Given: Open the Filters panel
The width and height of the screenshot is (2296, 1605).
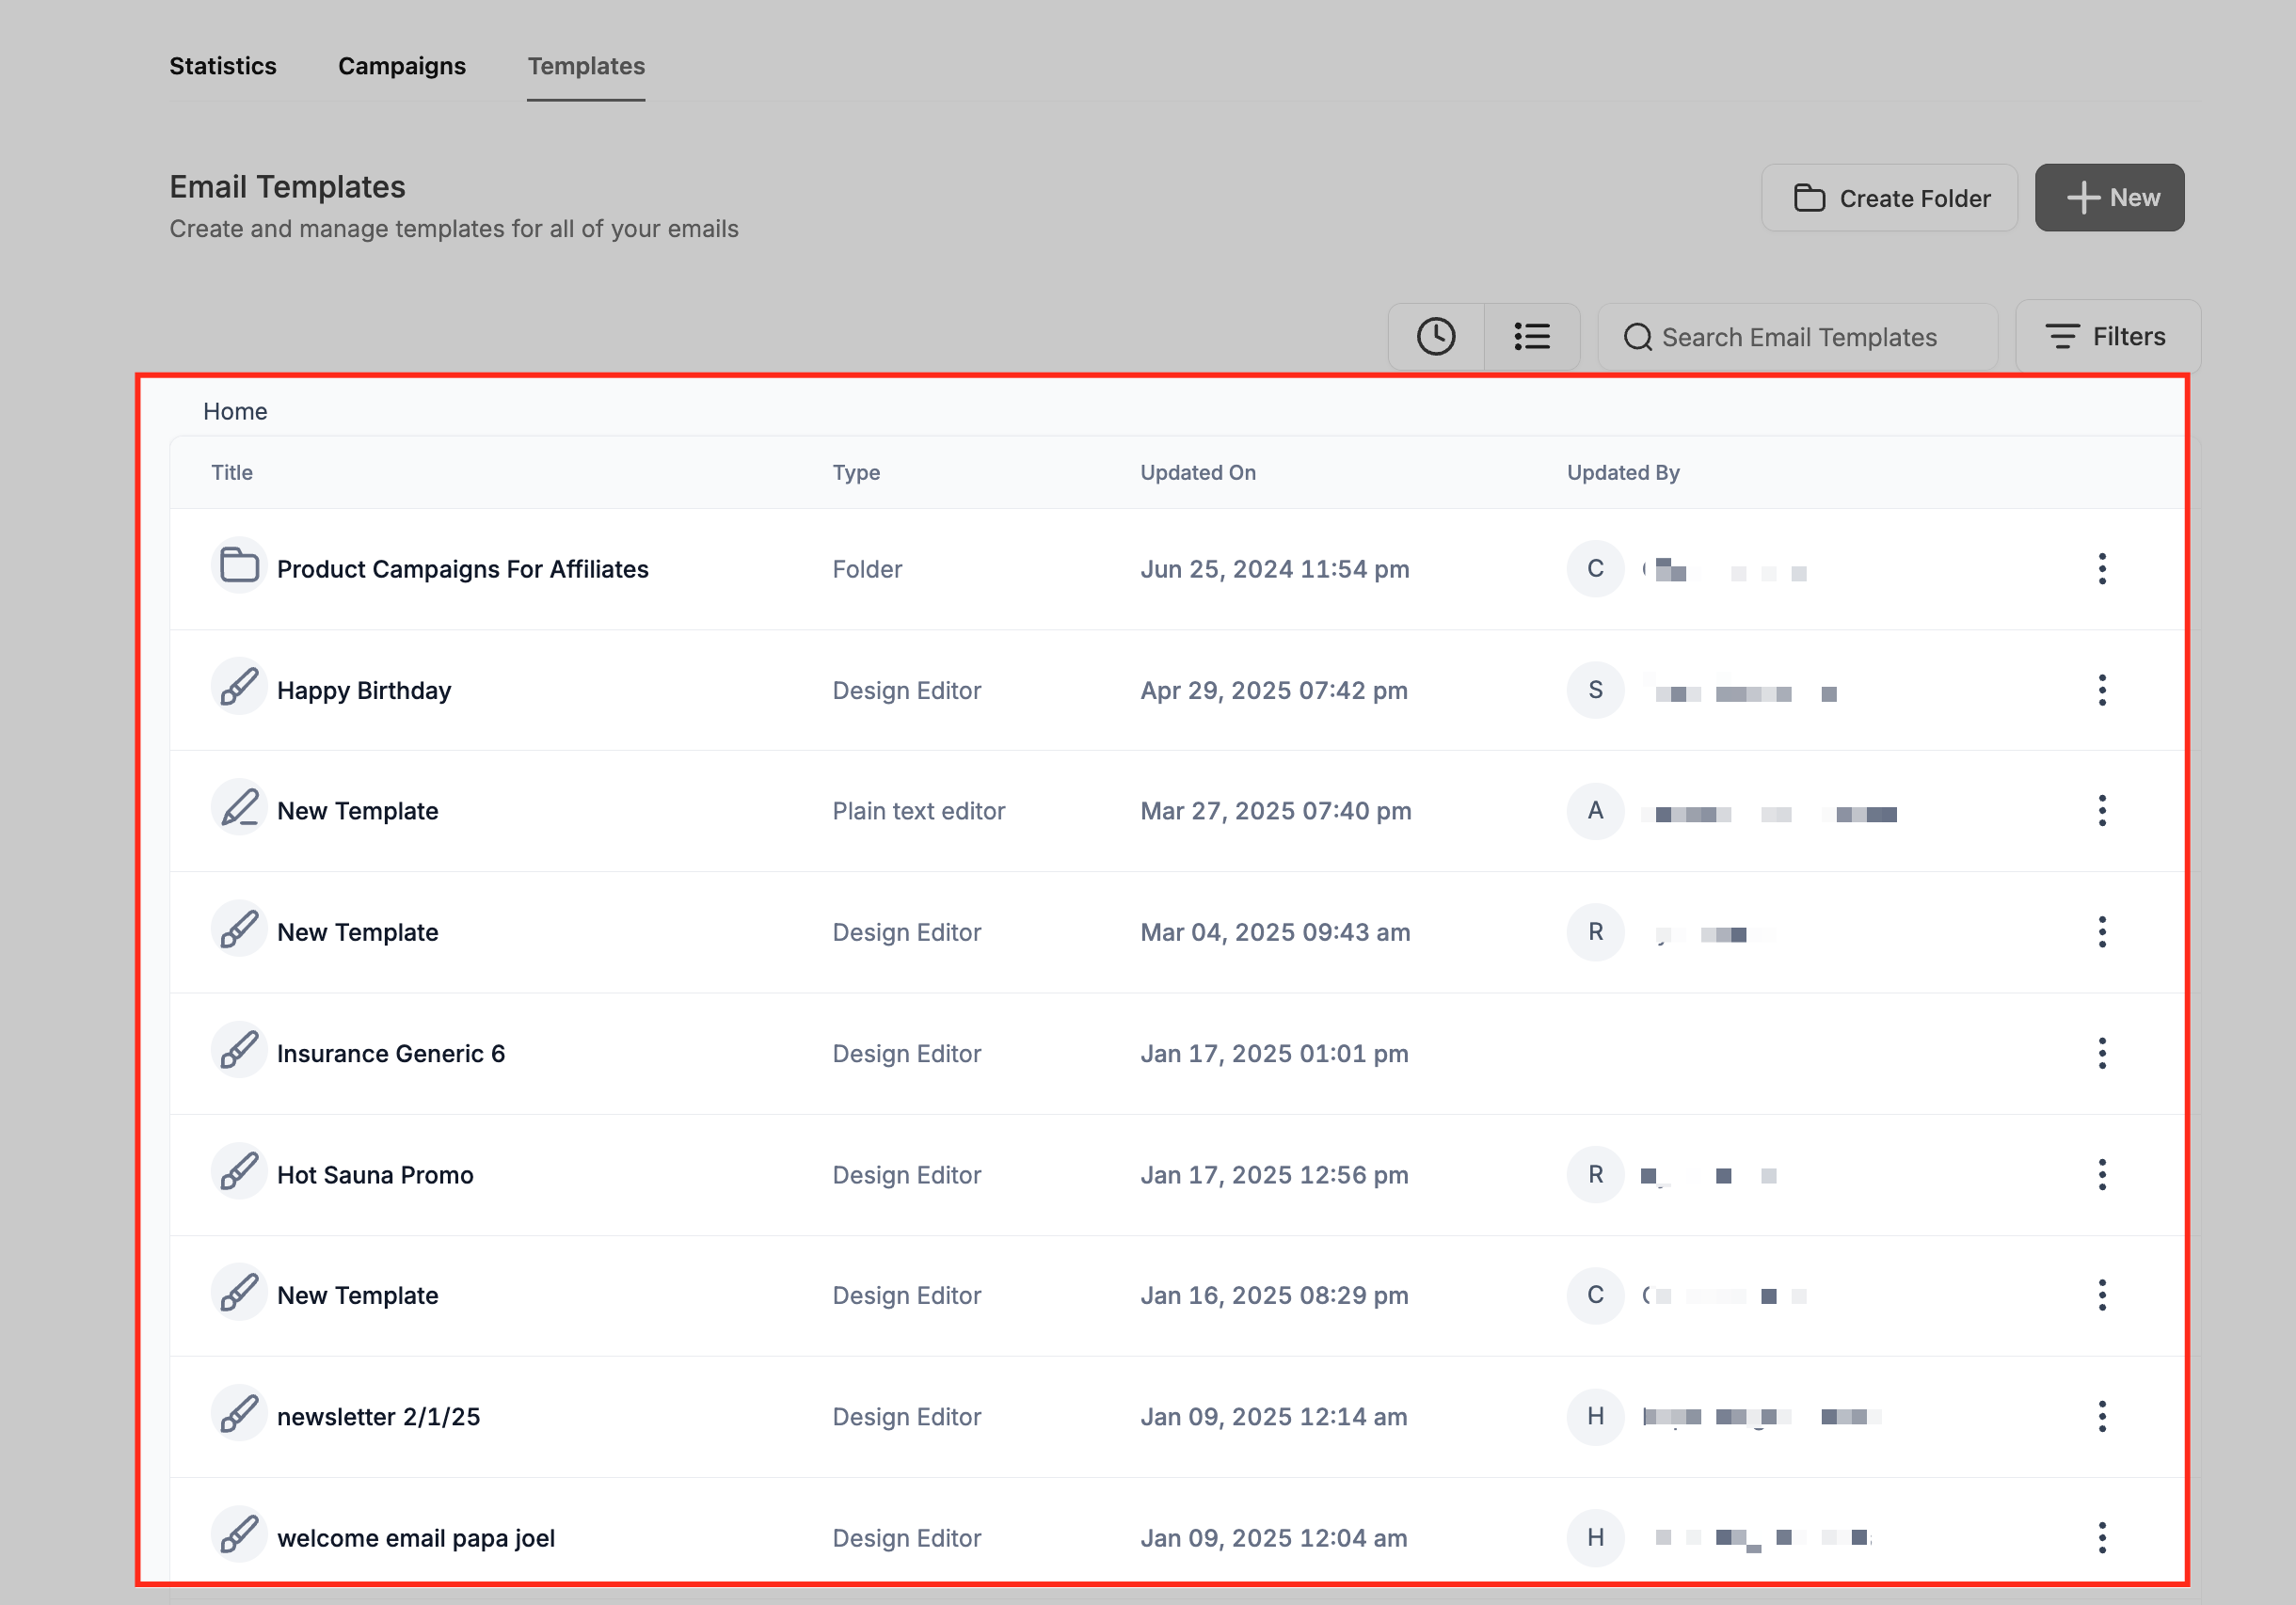Looking at the screenshot, I should pos(2107,337).
